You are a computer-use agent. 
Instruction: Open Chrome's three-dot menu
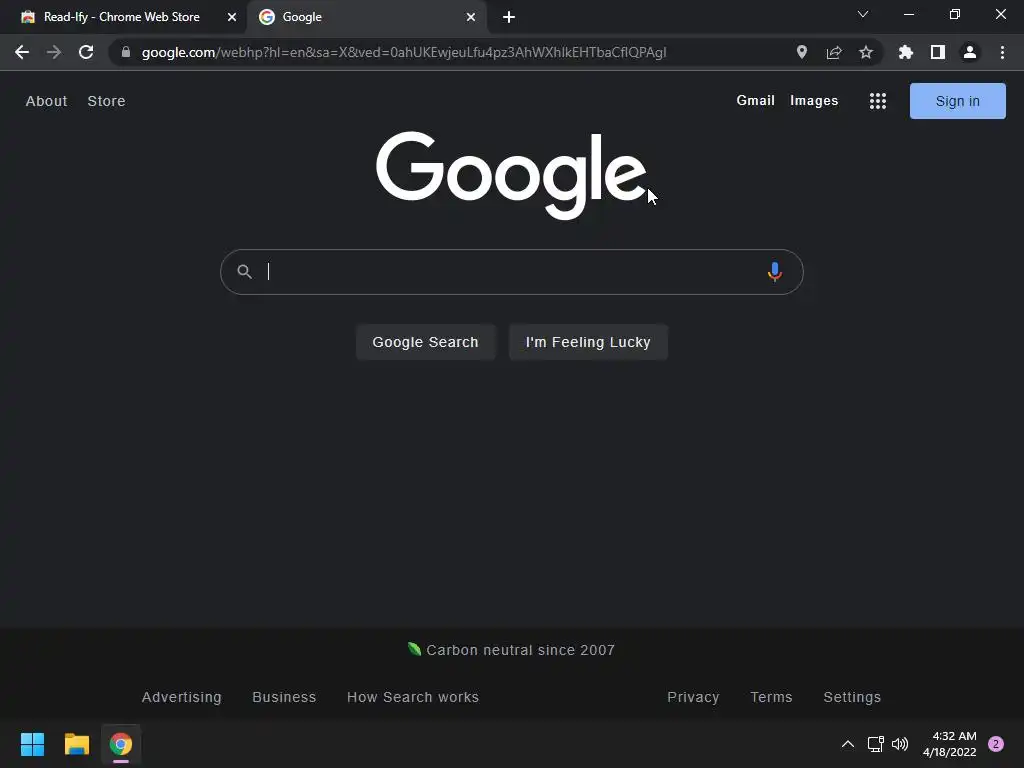coord(1002,52)
